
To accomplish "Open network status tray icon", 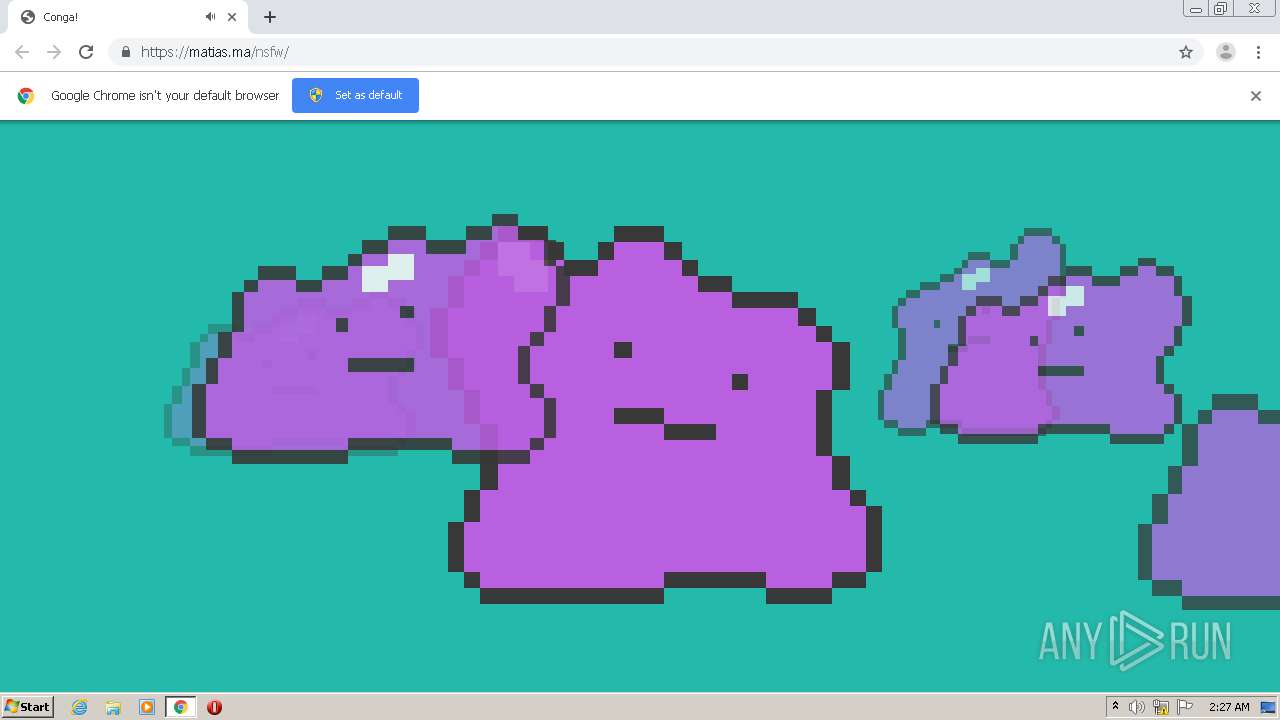I will [1161, 707].
